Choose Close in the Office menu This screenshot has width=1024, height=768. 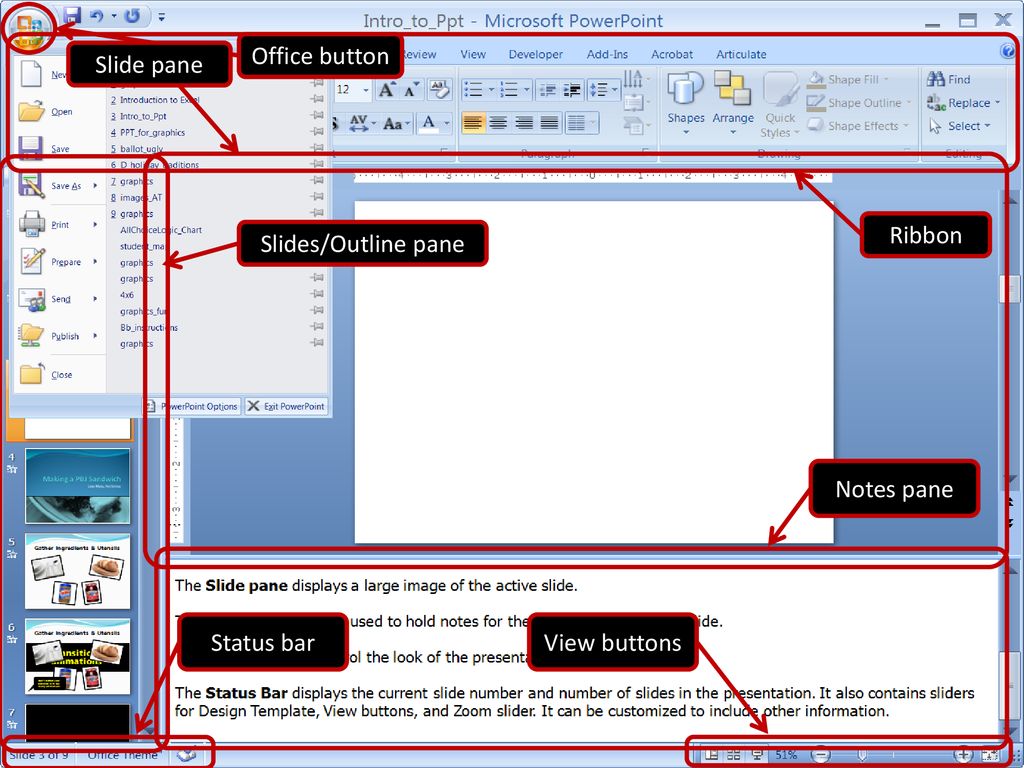click(x=59, y=374)
